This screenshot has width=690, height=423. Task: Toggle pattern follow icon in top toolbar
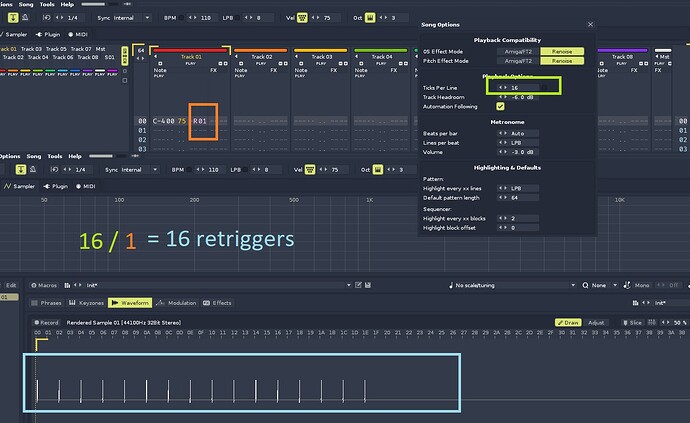pyautogui.click(x=13, y=18)
